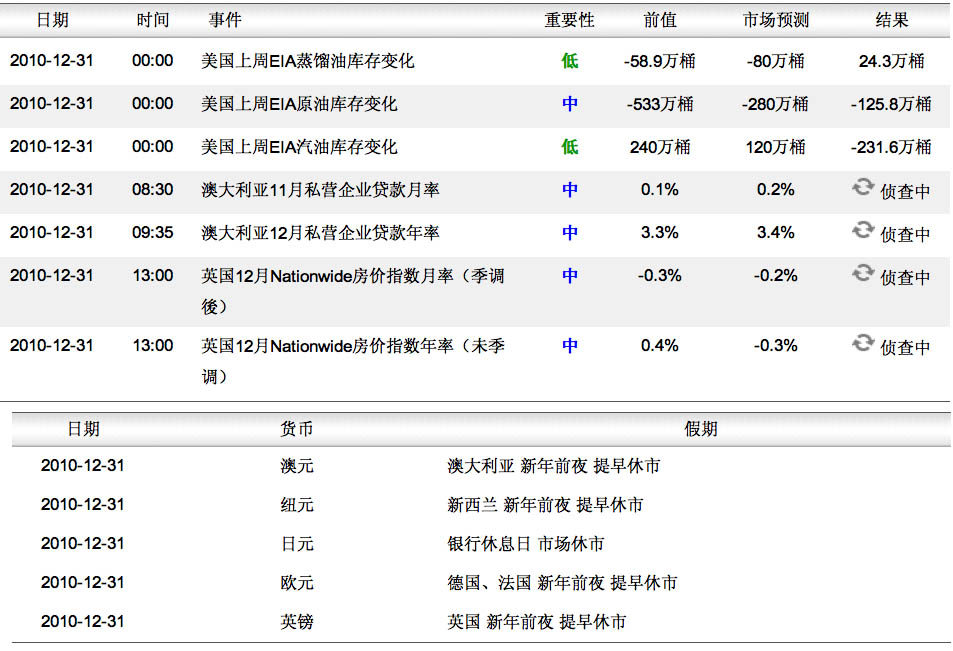Click currency 英镑 in holiday table
The image size is (953, 651).
[x=297, y=622]
